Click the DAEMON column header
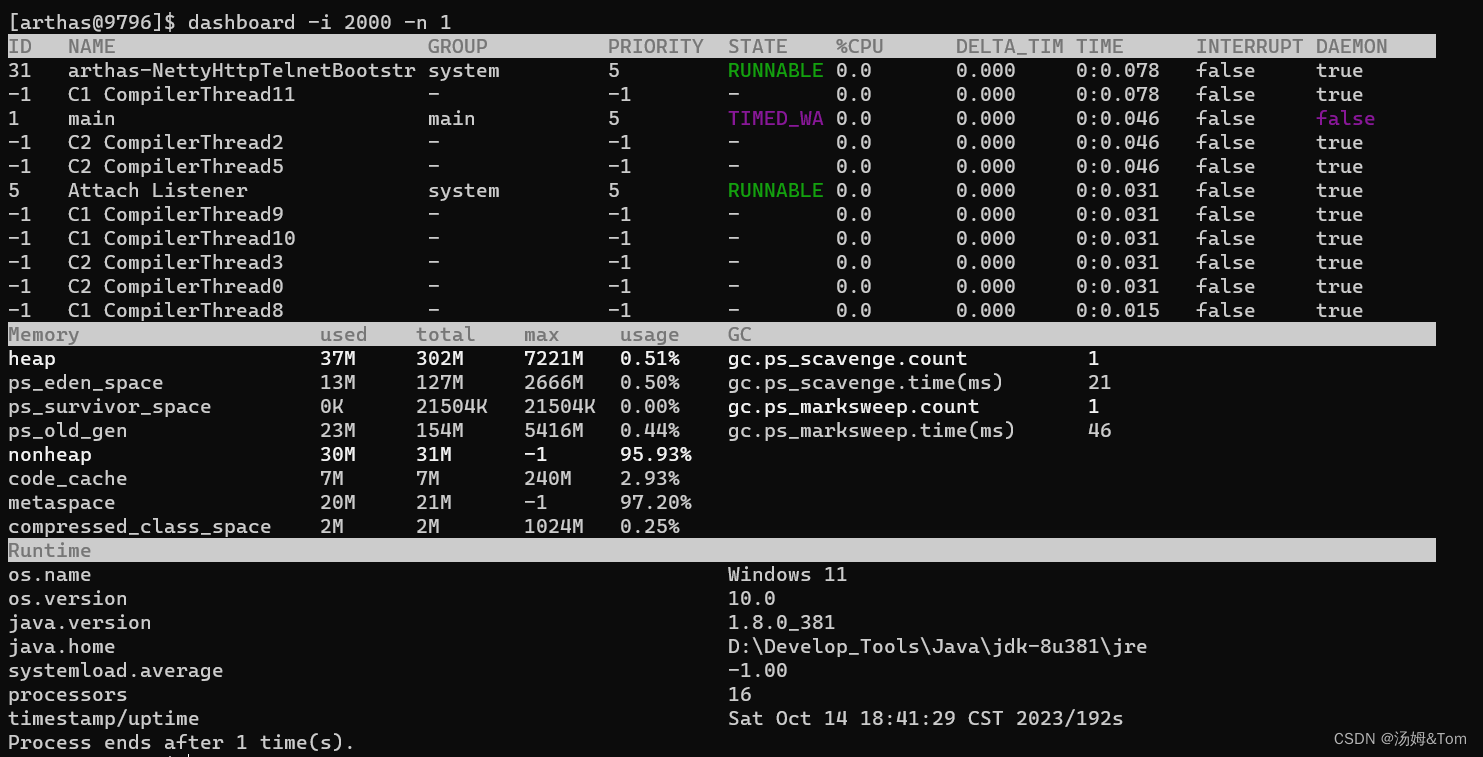This screenshot has width=1483, height=757. pos(1348,45)
